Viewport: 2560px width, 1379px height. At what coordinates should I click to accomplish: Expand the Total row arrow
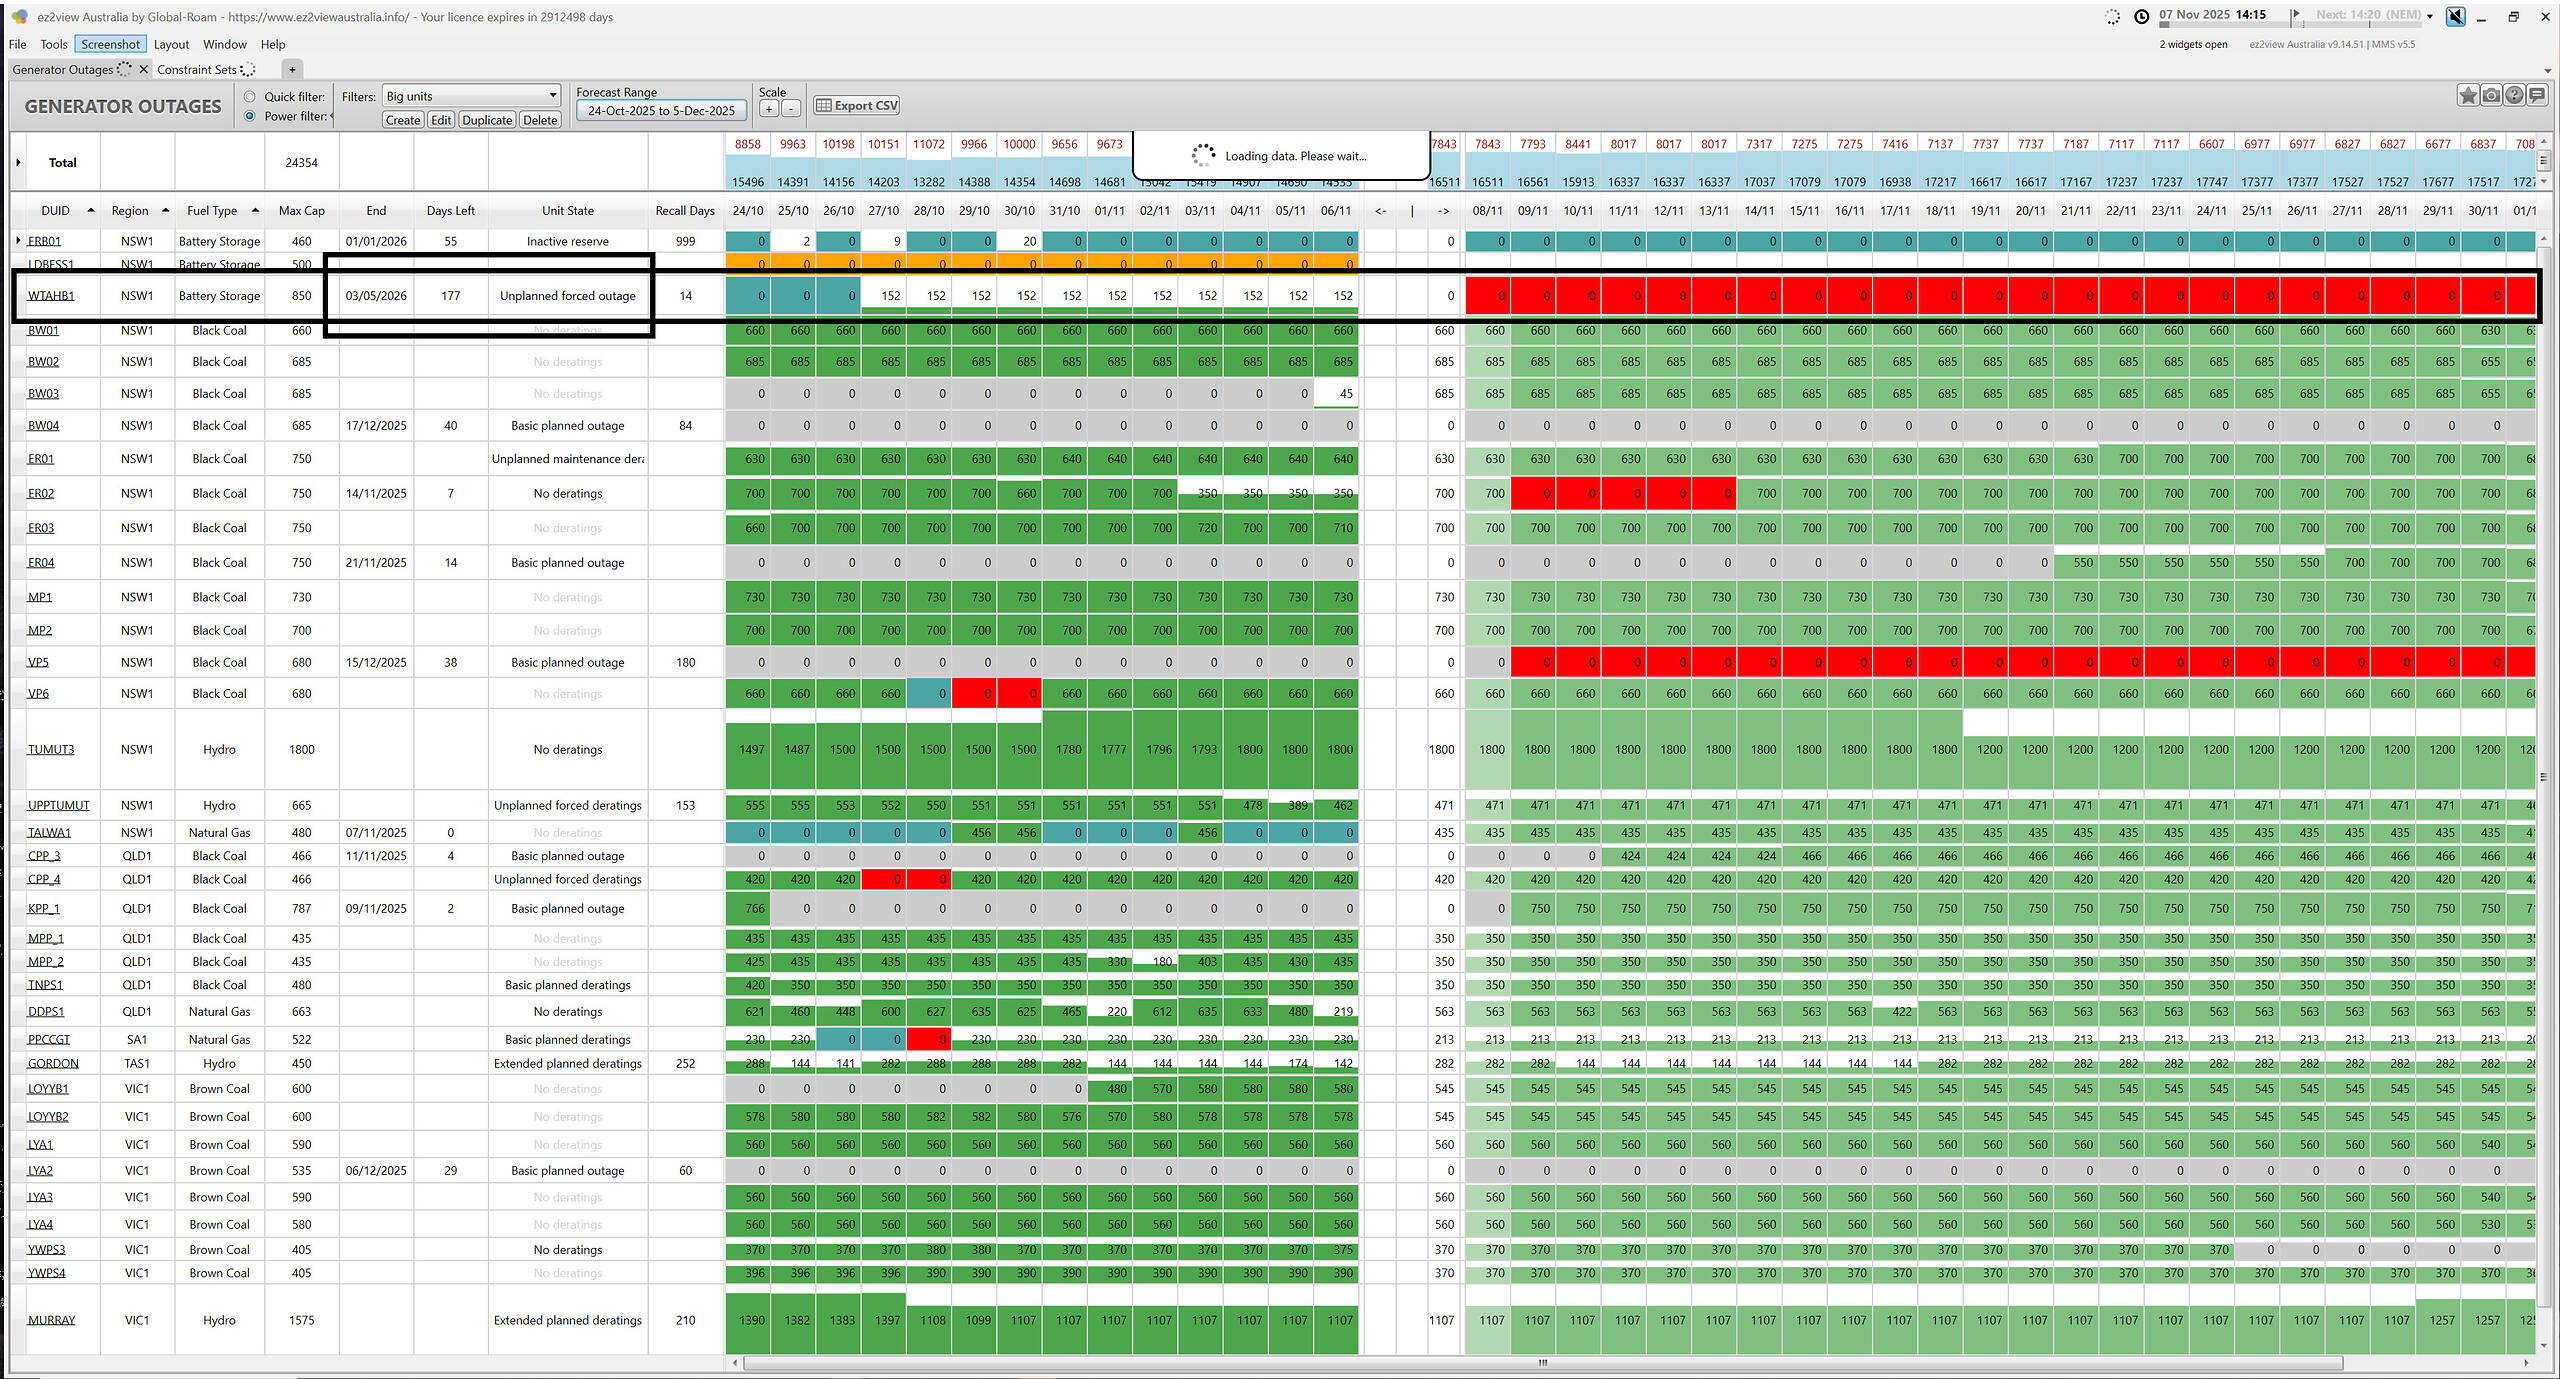(x=19, y=162)
